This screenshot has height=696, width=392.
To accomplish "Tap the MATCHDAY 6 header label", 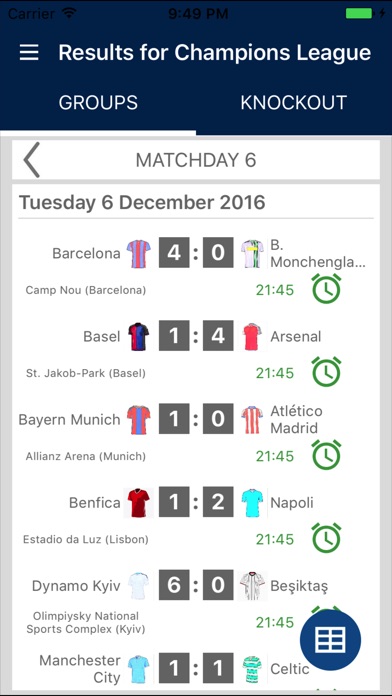I will coord(196,160).
